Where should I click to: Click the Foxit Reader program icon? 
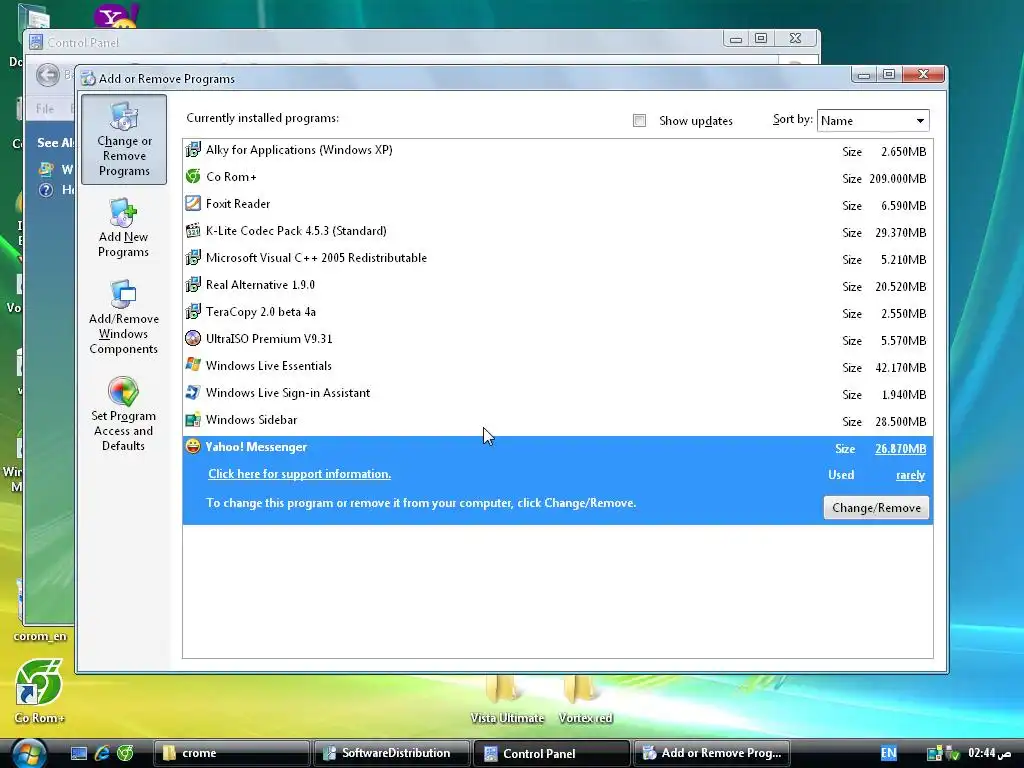[x=193, y=203]
